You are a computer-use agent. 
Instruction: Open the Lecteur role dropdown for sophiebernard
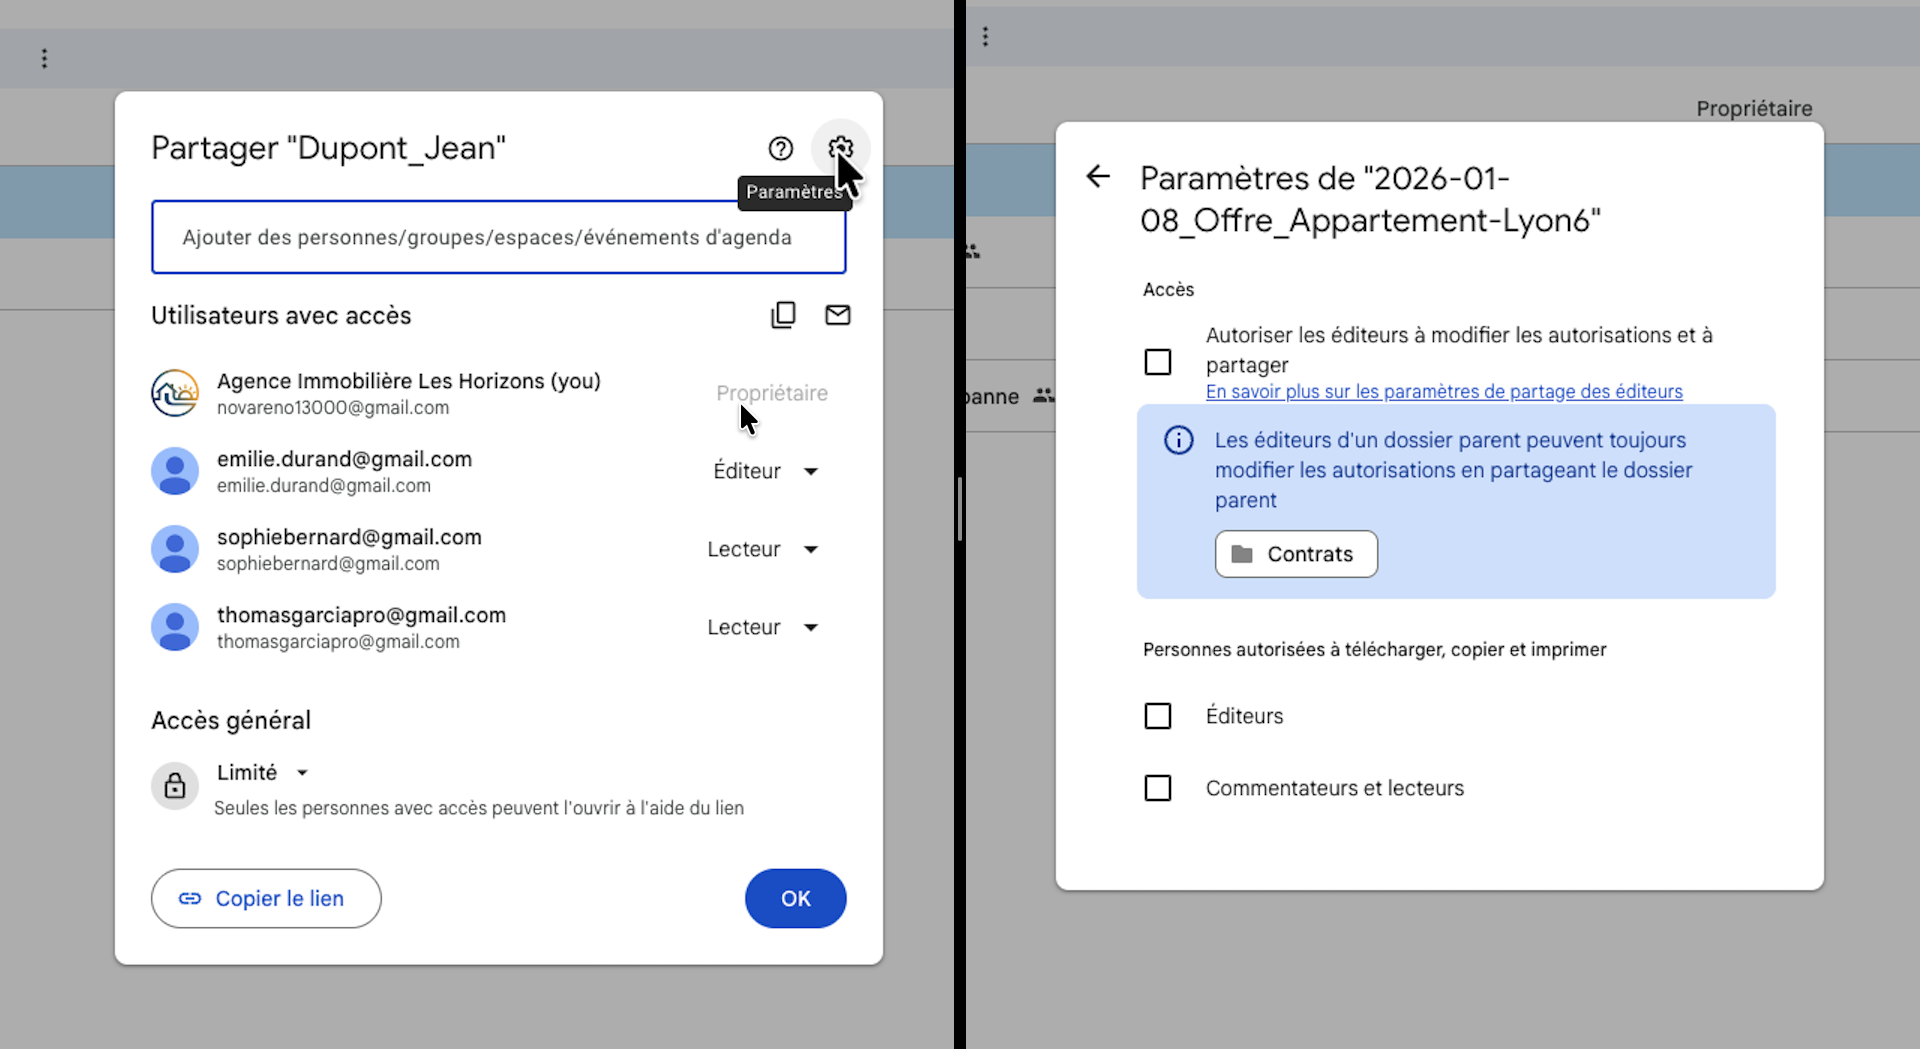[762, 549]
